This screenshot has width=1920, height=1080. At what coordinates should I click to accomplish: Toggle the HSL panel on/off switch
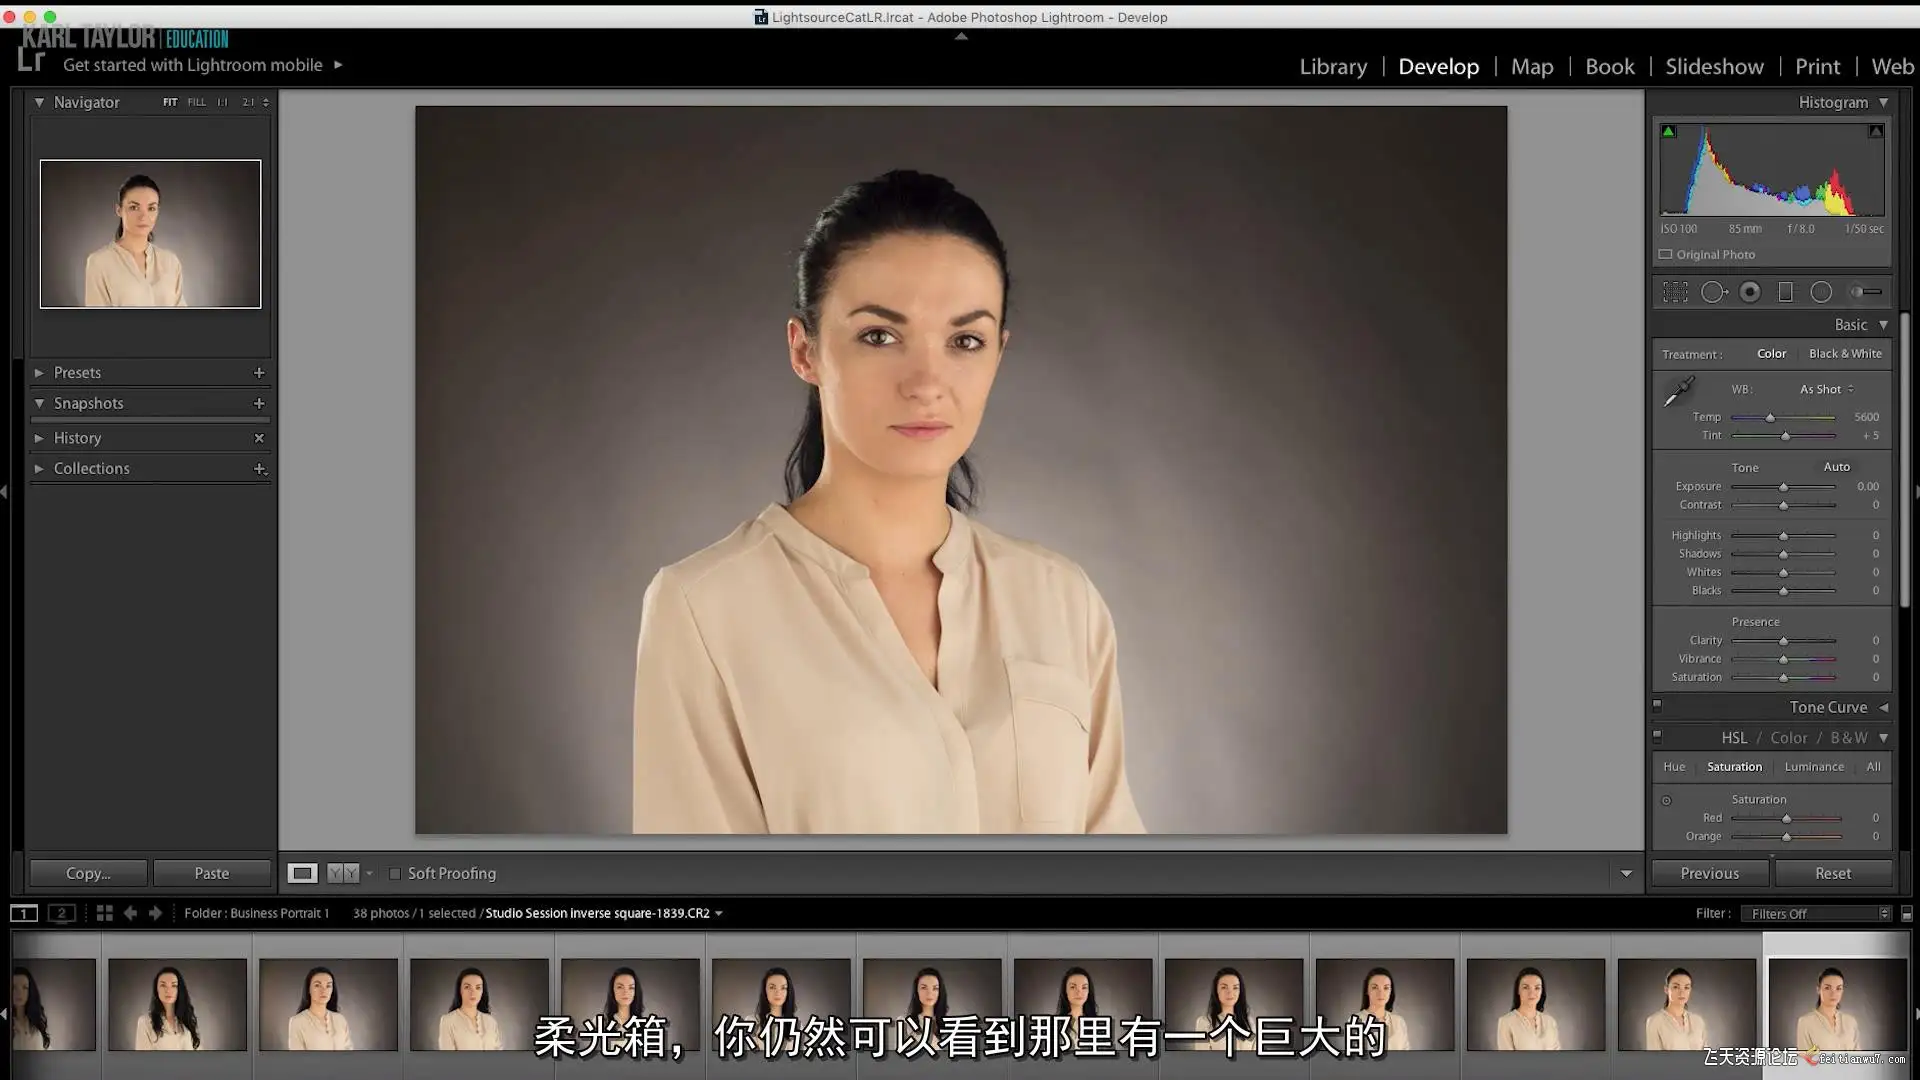coord(1657,736)
